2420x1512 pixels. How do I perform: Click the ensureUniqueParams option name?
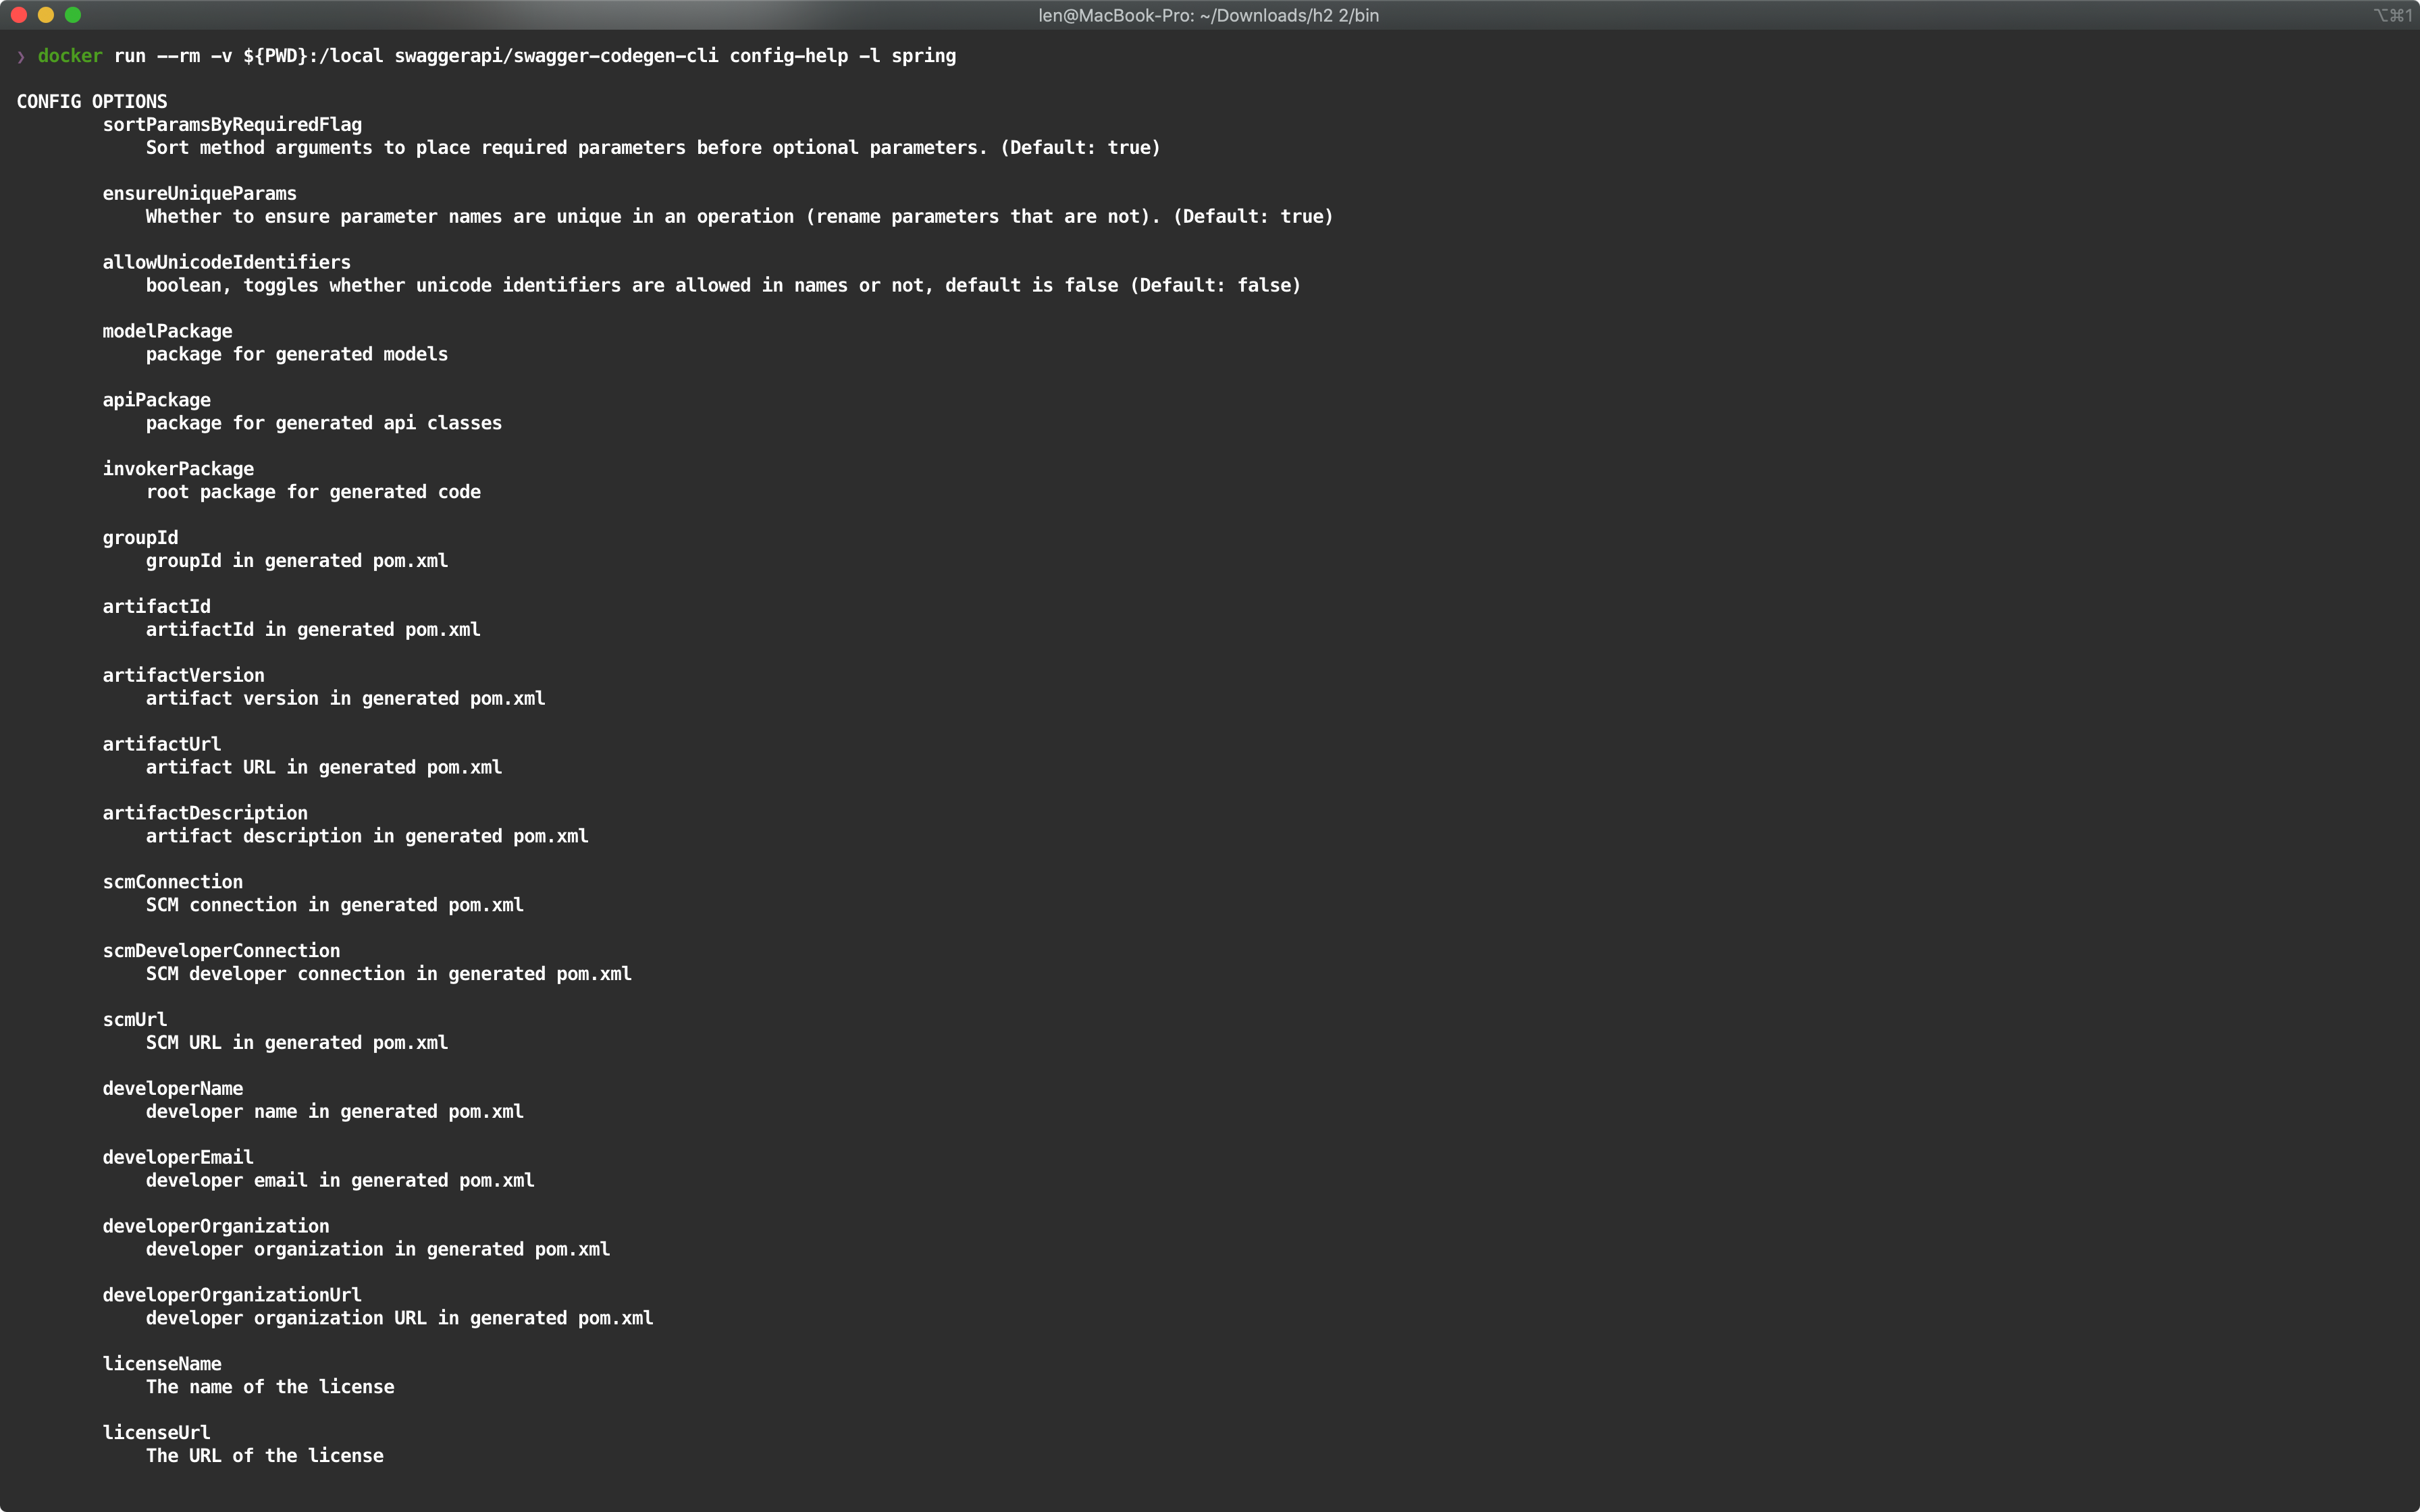199,194
